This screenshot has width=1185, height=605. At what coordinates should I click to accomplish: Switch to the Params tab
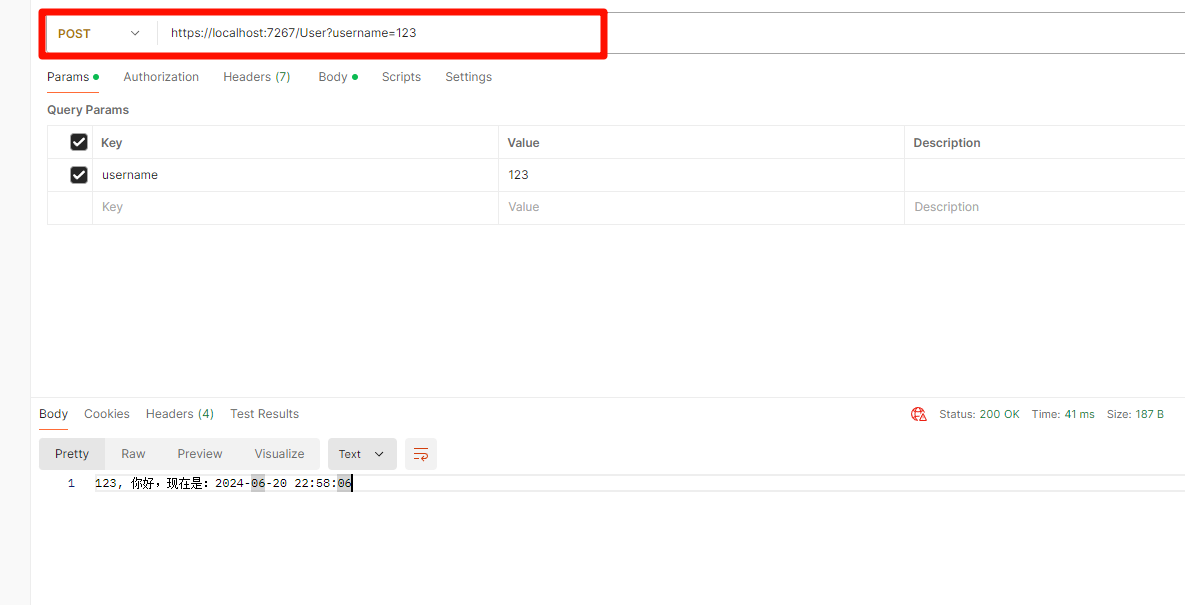73,77
